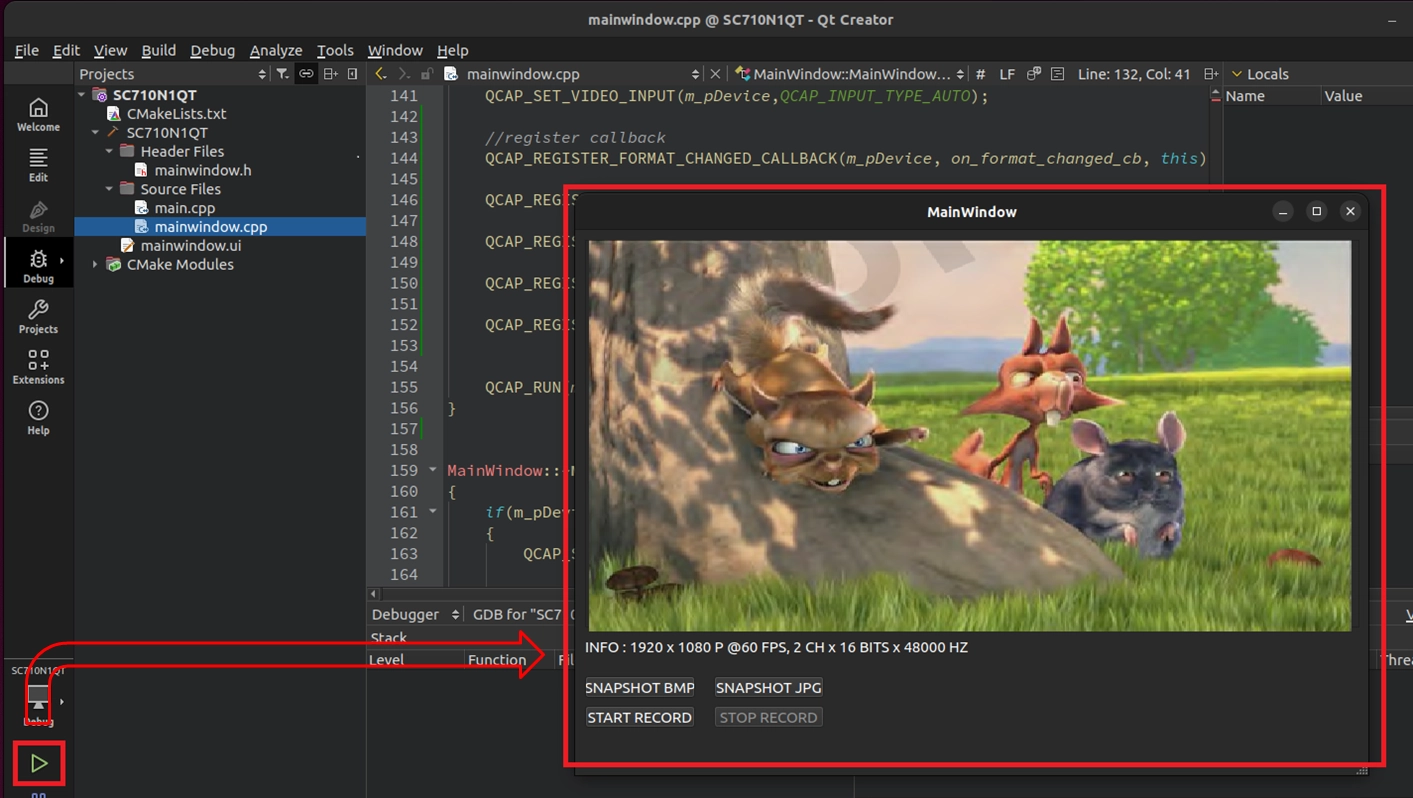Select the Debug mode in the sidebar
The width and height of the screenshot is (1413, 798).
(38, 266)
